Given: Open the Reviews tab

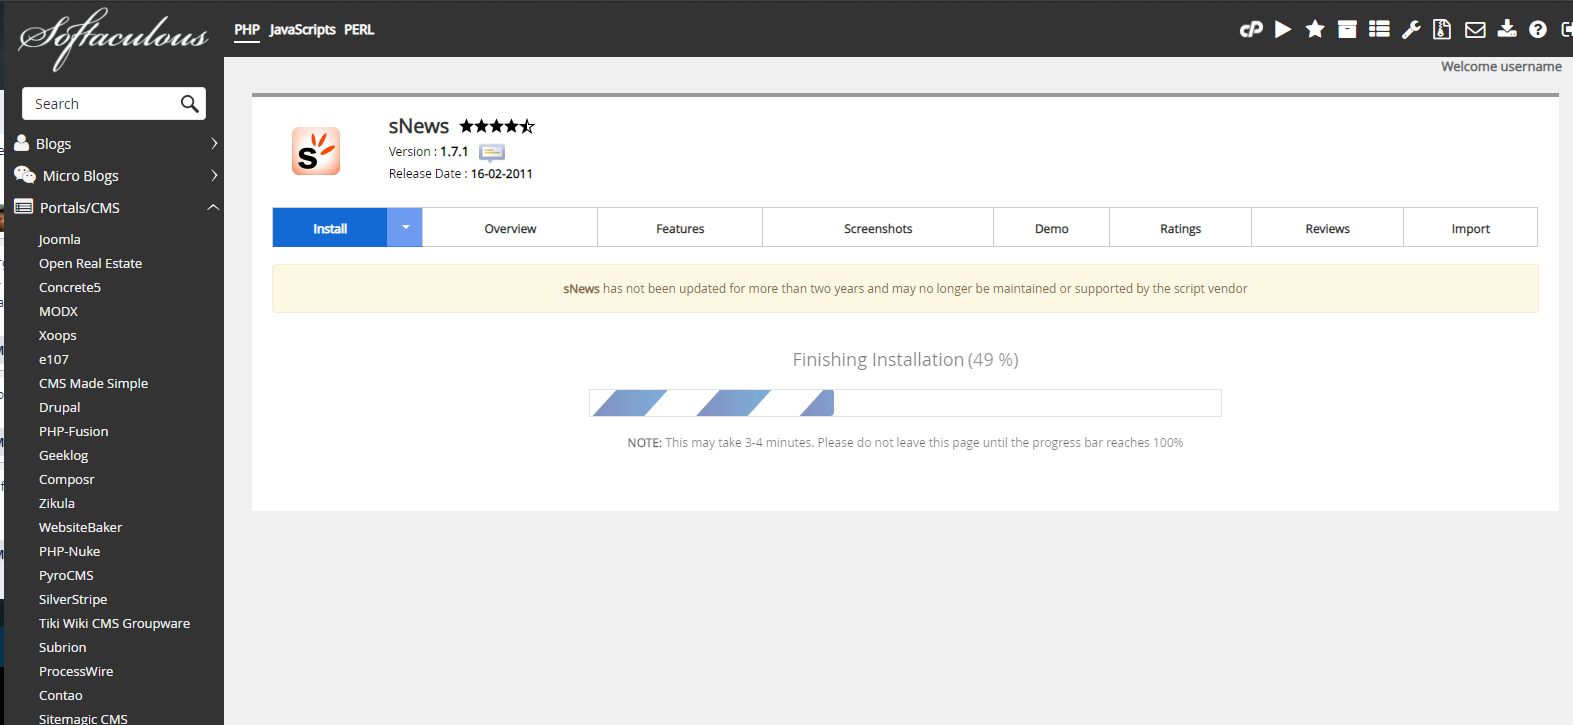Looking at the screenshot, I should coord(1328,228).
